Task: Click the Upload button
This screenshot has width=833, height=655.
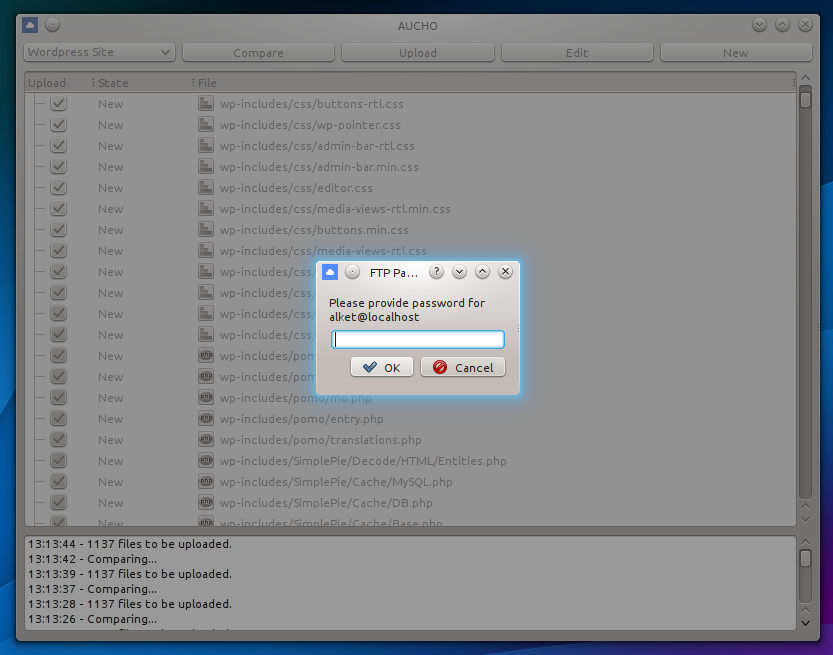Action: [418, 53]
